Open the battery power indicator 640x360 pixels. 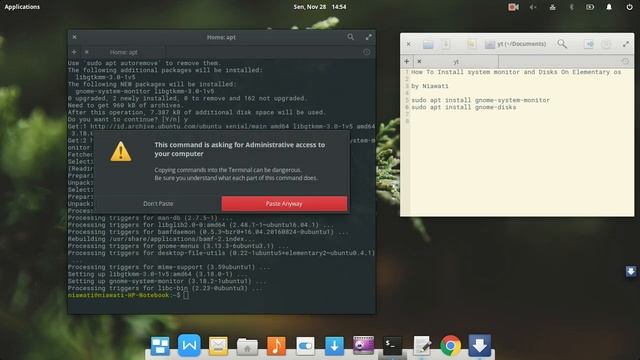pos(590,7)
